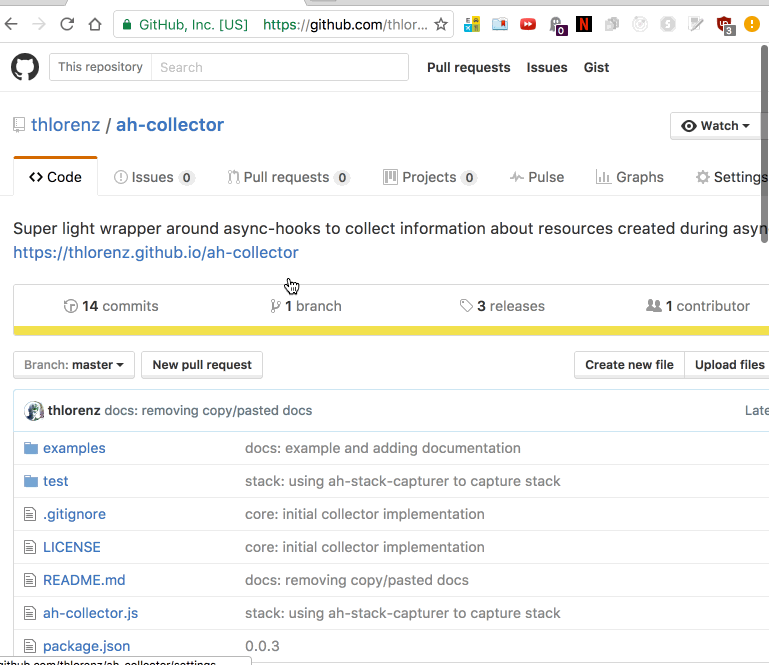Screen dimensions: 769x665
Task: Open the Graphs tab
Action: click(629, 177)
